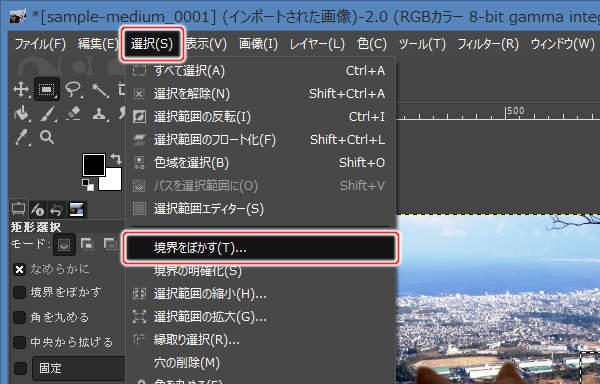Screen dimensions: 600x384
Task: Open the ウィンドウ(W) menu
Action: coord(562,44)
